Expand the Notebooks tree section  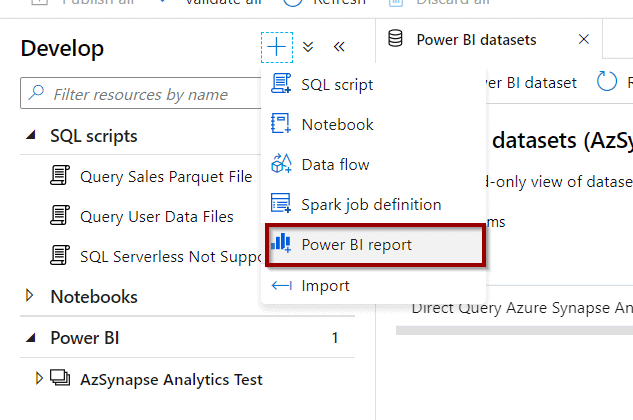(29, 296)
